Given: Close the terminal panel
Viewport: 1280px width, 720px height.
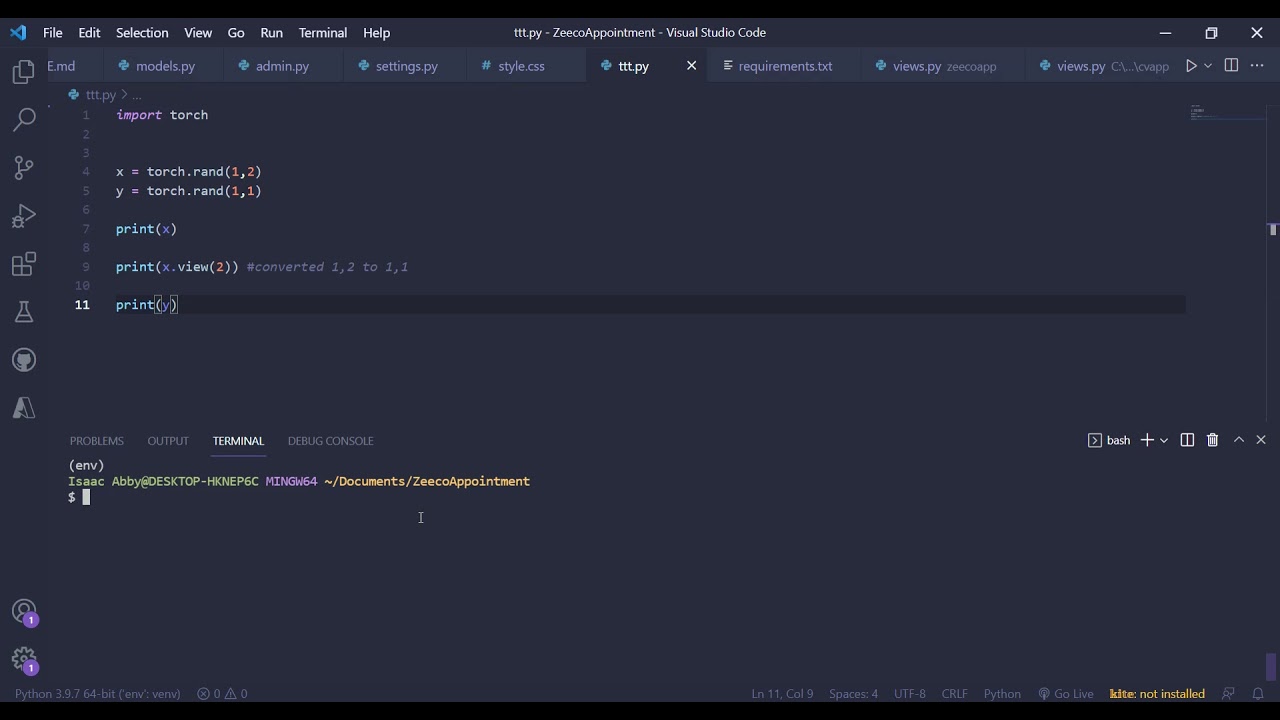Looking at the screenshot, I should click(1261, 440).
